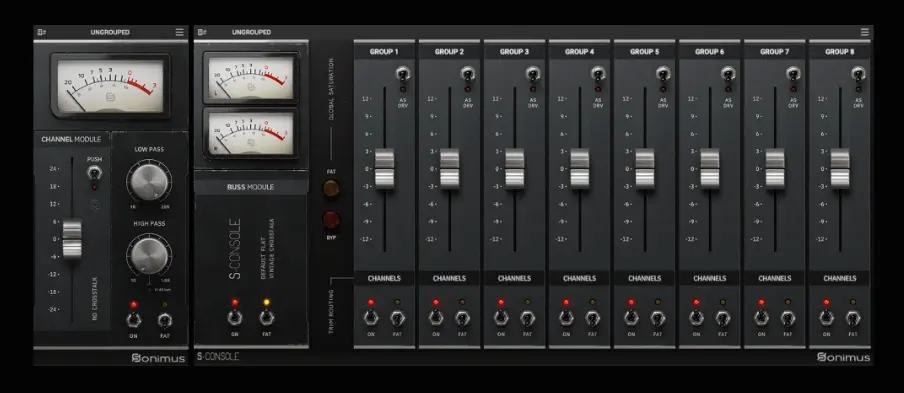Click the VINTAGE CROSSTALK vertical label
904x393 pixels.
click(272, 249)
